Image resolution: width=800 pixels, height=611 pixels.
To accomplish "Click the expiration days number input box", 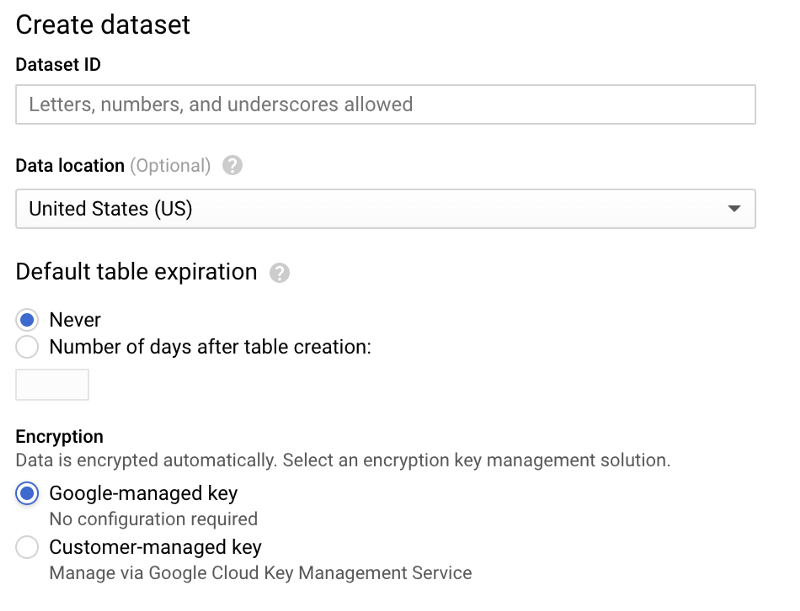I will 52,384.
